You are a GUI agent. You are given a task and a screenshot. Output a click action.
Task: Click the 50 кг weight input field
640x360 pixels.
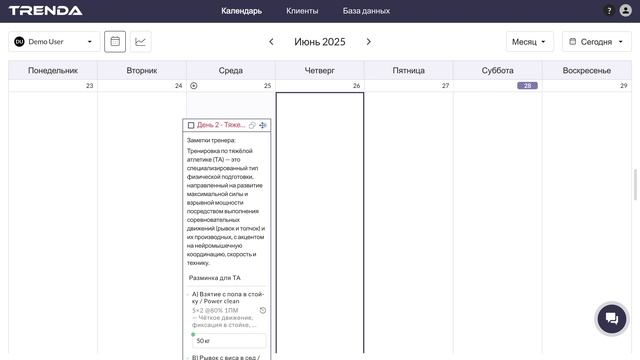[229, 340]
